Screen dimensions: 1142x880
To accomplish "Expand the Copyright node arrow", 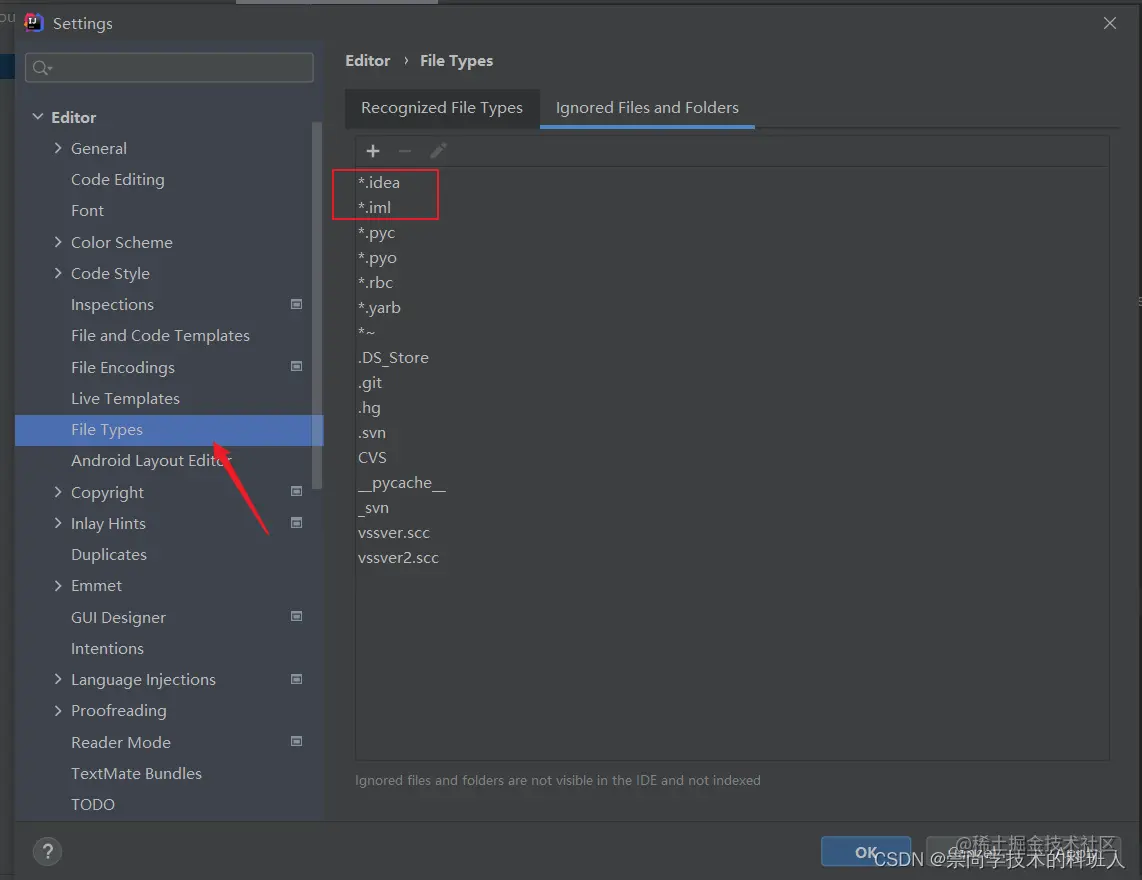I will [x=58, y=492].
